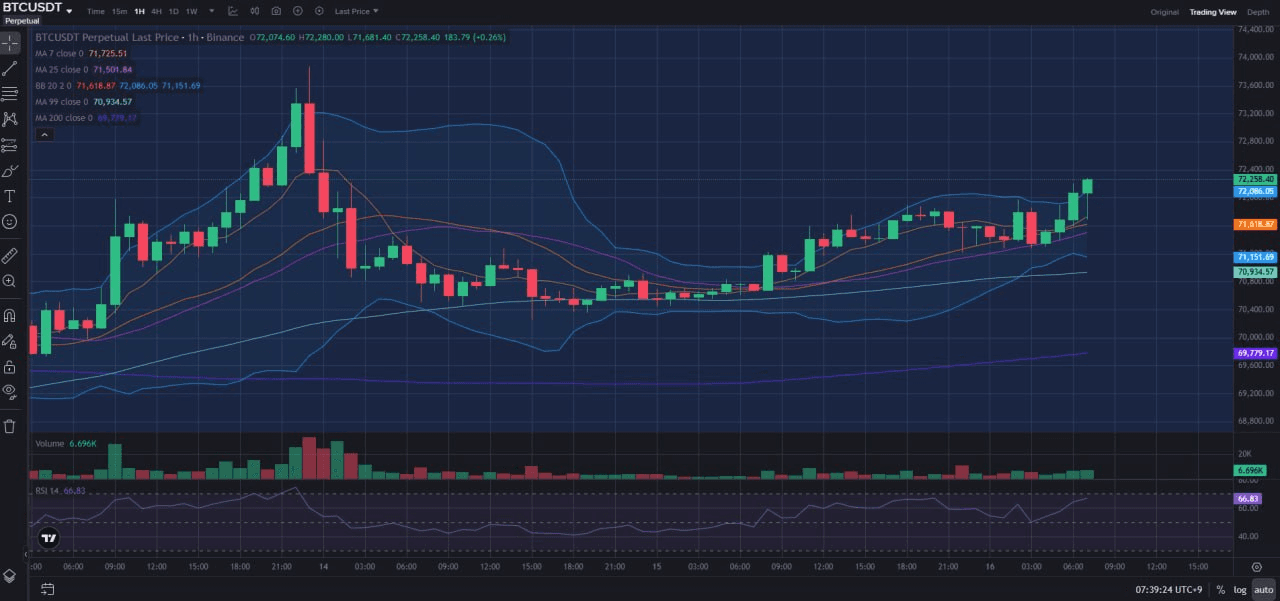This screenshot has width=1280, height=601.
Task: Toggle auto scale mode
Action: (x=1264, y=590)
